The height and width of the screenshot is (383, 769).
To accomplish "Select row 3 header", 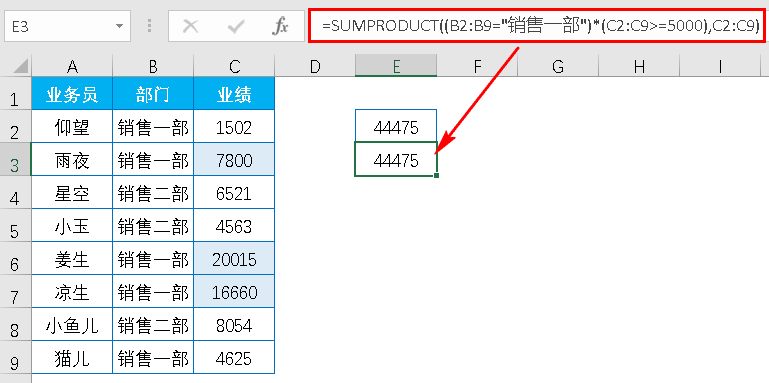I will coord(15,159).
